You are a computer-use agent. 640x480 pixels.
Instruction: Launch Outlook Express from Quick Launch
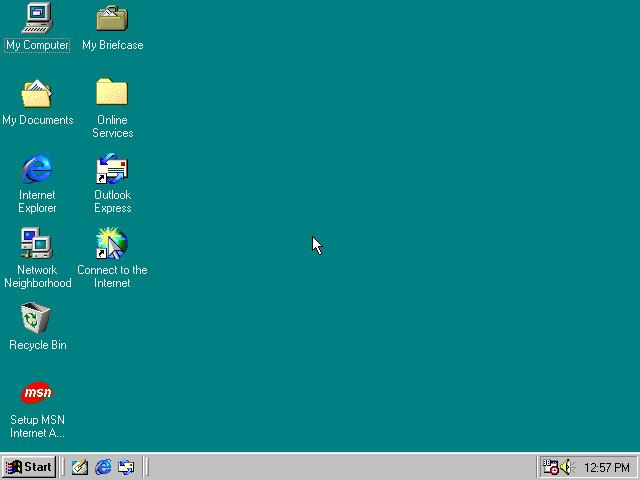click(x=126, y=467)
